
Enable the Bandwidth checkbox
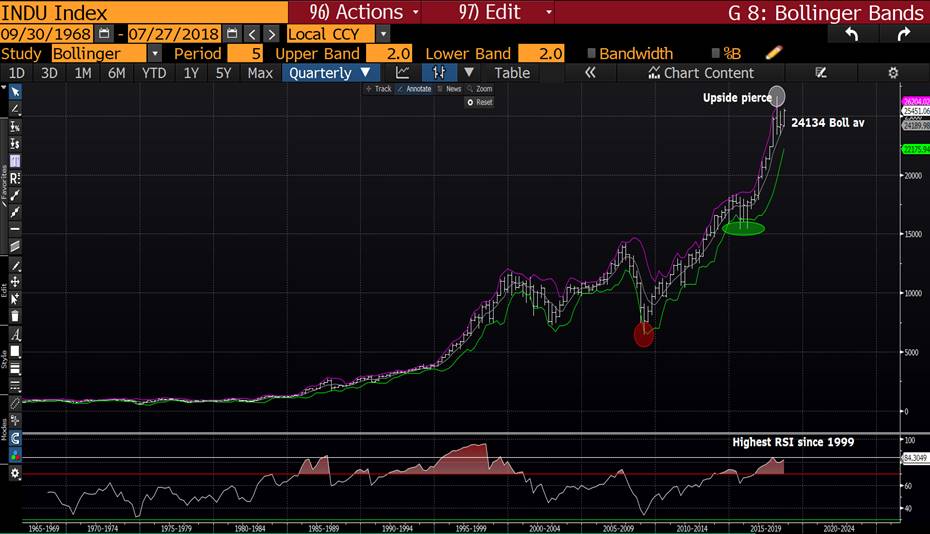(591, 53)
